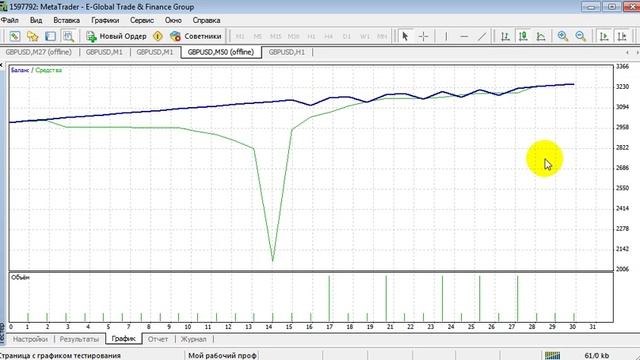Toggle the Strategy Tester magnifier icon
Image resolution: width=640 pixels, height=360 pixels.
click(68, 36)
